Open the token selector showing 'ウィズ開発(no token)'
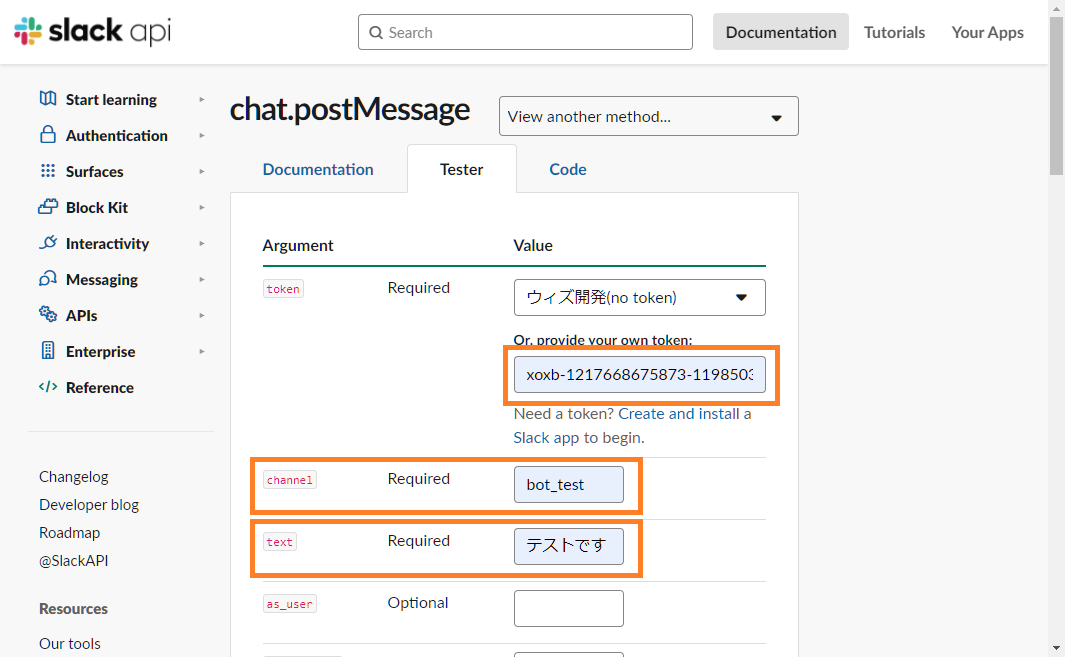Screen dimensions: 1065x657 point(639,297)
